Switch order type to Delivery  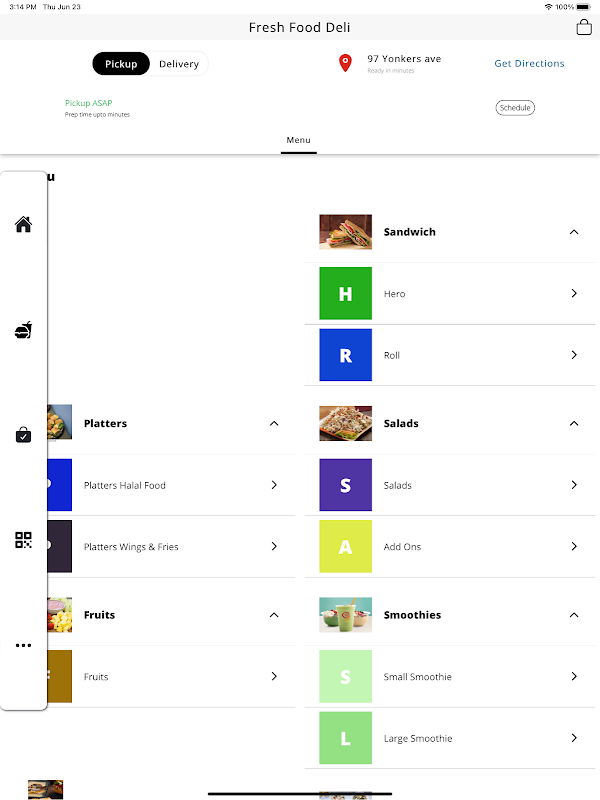(179, 64)
